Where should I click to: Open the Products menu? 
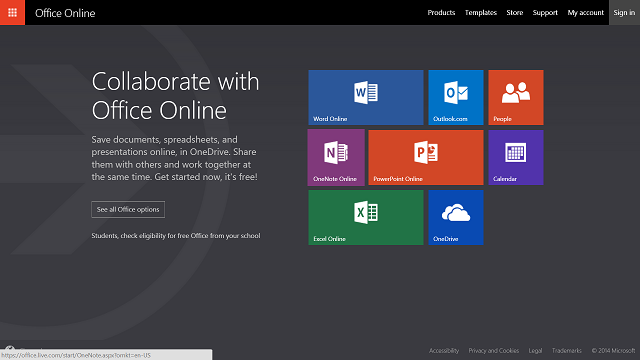441,13
